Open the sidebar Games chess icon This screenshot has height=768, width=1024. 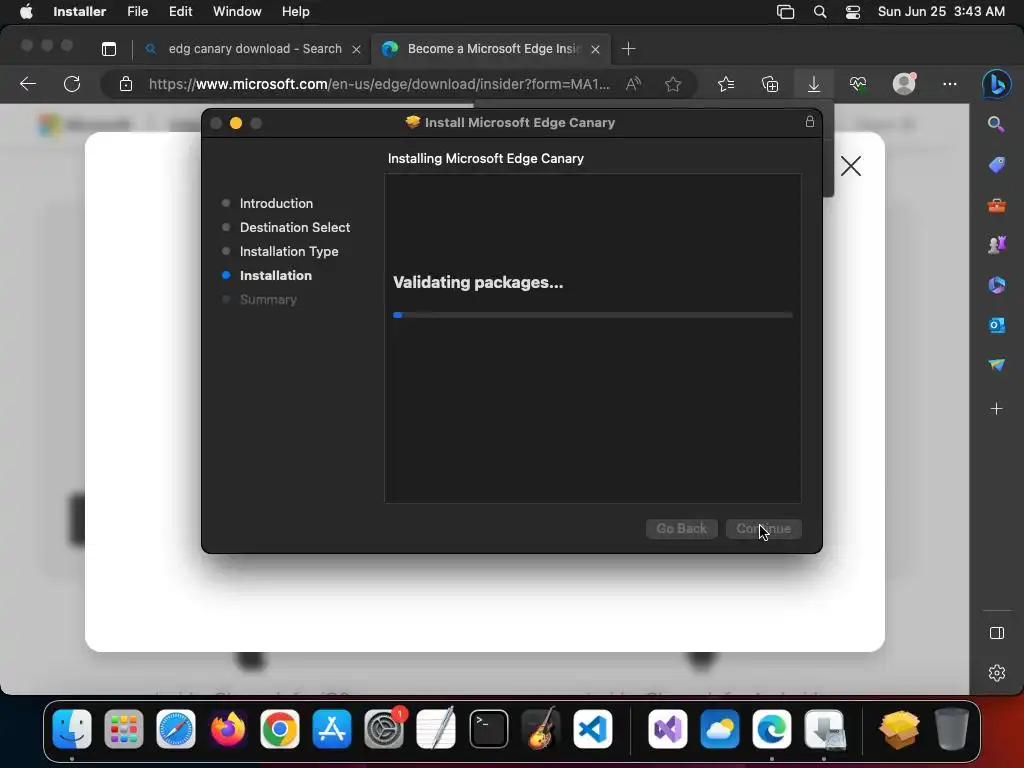(x=997, y=245)
